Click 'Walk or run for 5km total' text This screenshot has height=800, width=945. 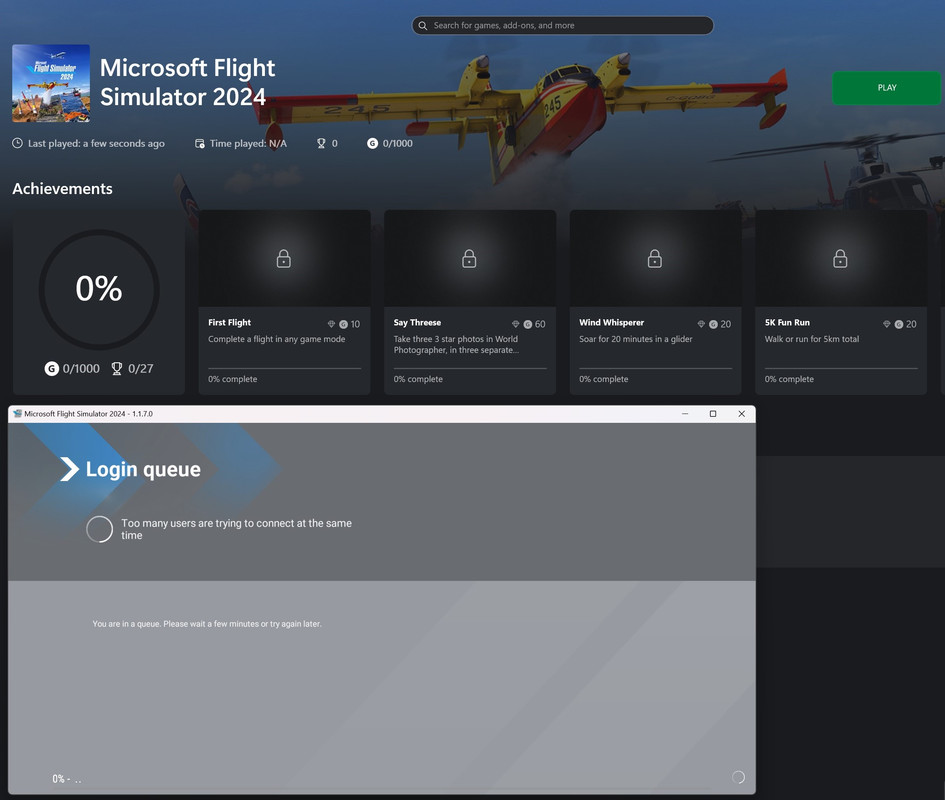click(812, 339)
